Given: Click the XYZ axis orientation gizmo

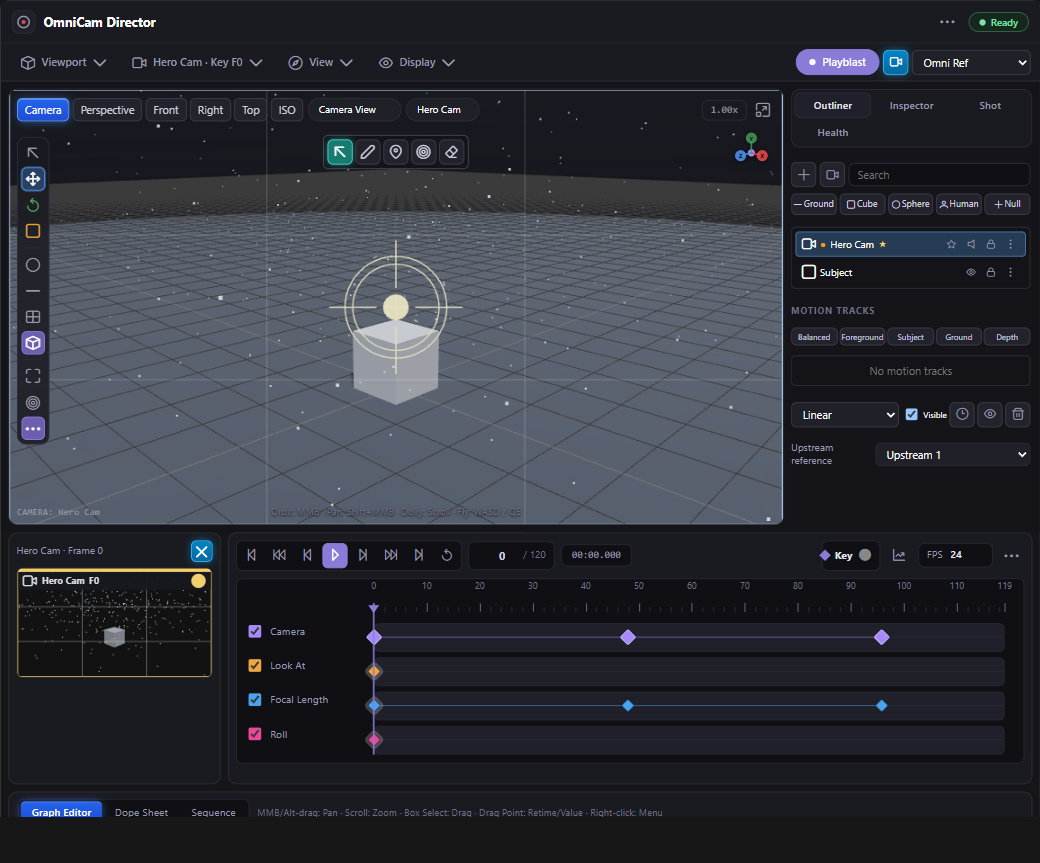Looking at the screenshot, I should (x=751, y=148).
